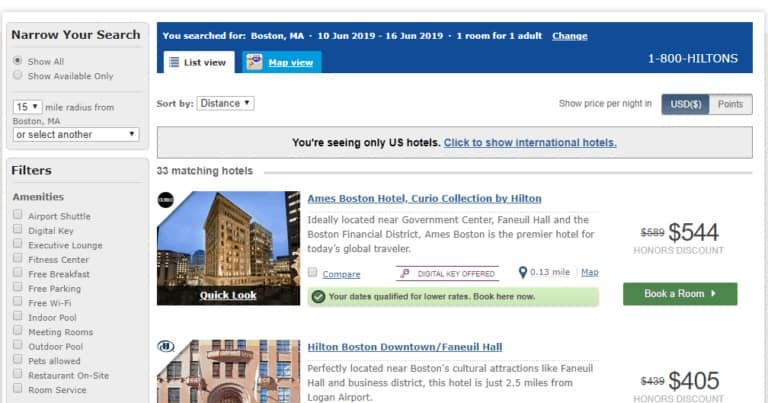The height and width of the screenshot is (403, 768).
Task: Open Ames Boston Hotel, Curio Collection link
Action: coord(424,198)
